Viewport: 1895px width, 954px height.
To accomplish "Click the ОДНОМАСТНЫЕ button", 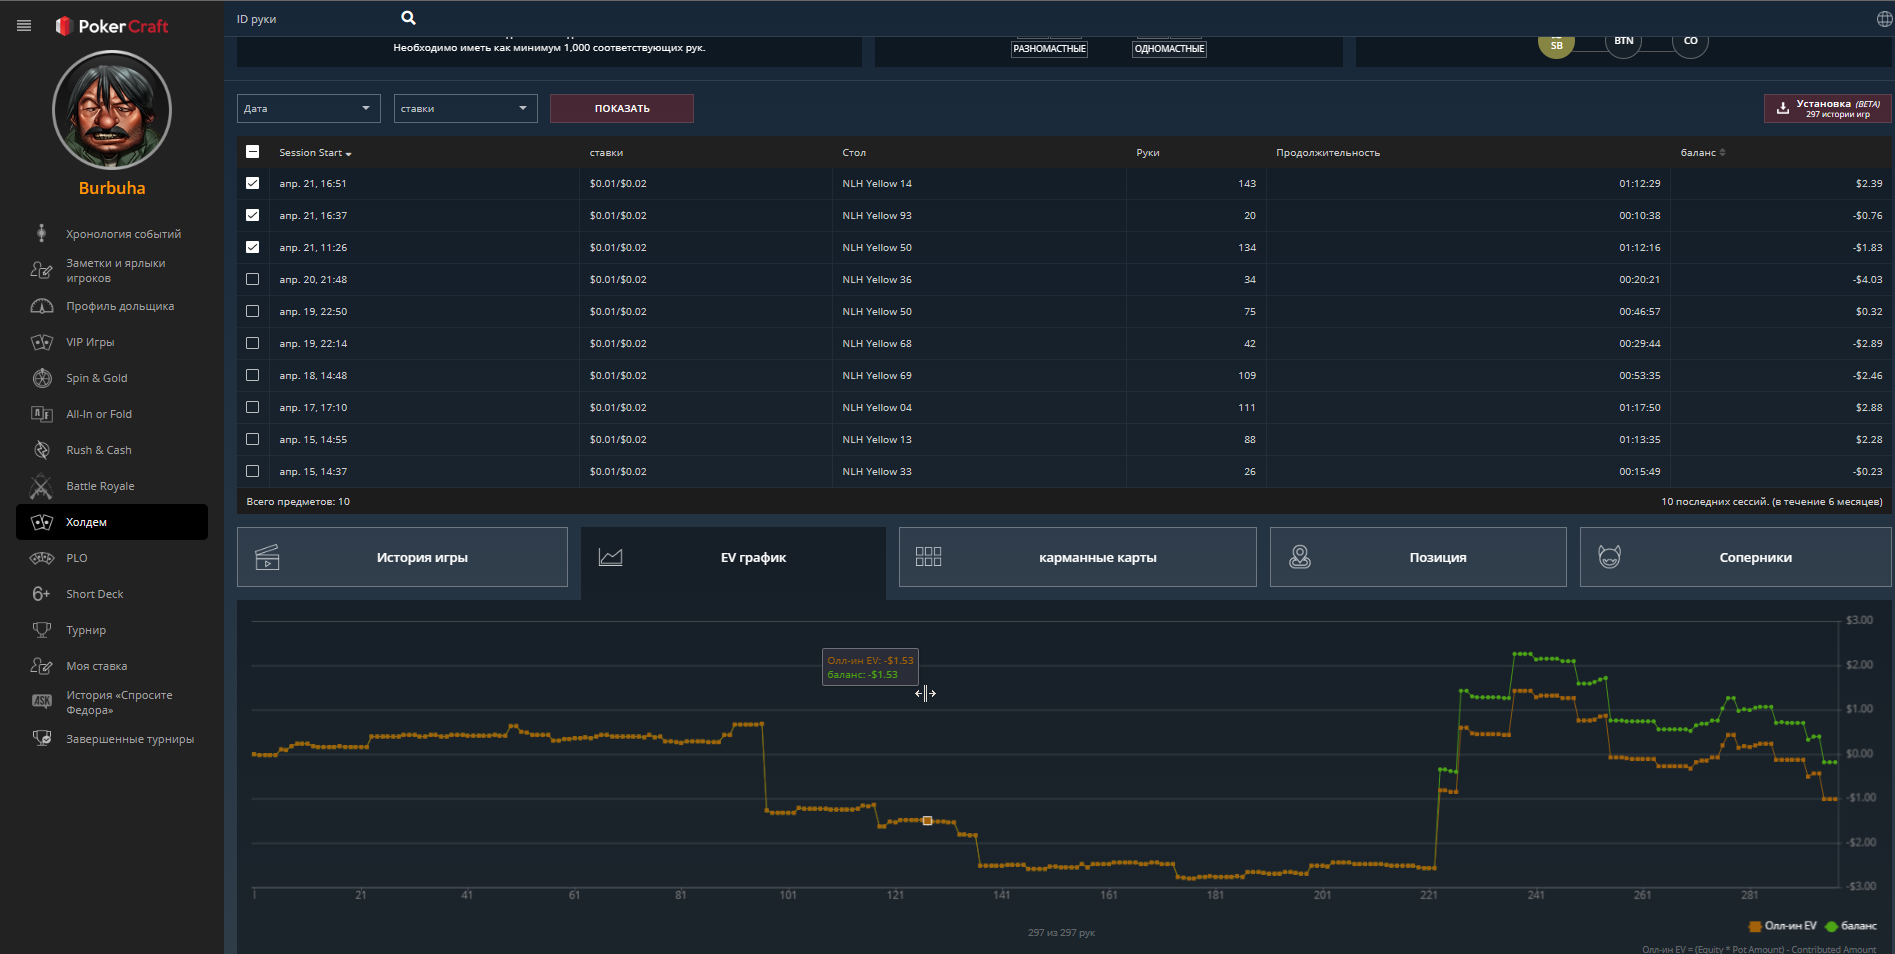I will [1169, 49].
